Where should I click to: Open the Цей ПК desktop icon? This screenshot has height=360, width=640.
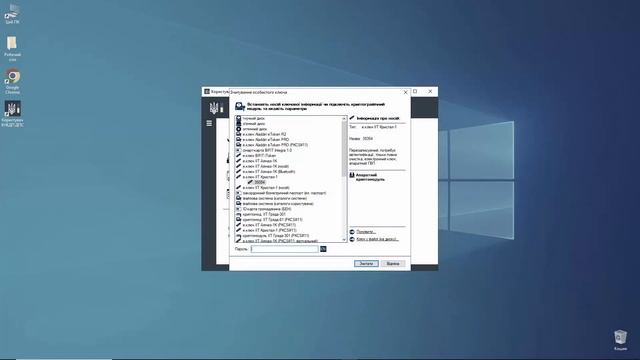pyautogui.click(x=12, y=14)
